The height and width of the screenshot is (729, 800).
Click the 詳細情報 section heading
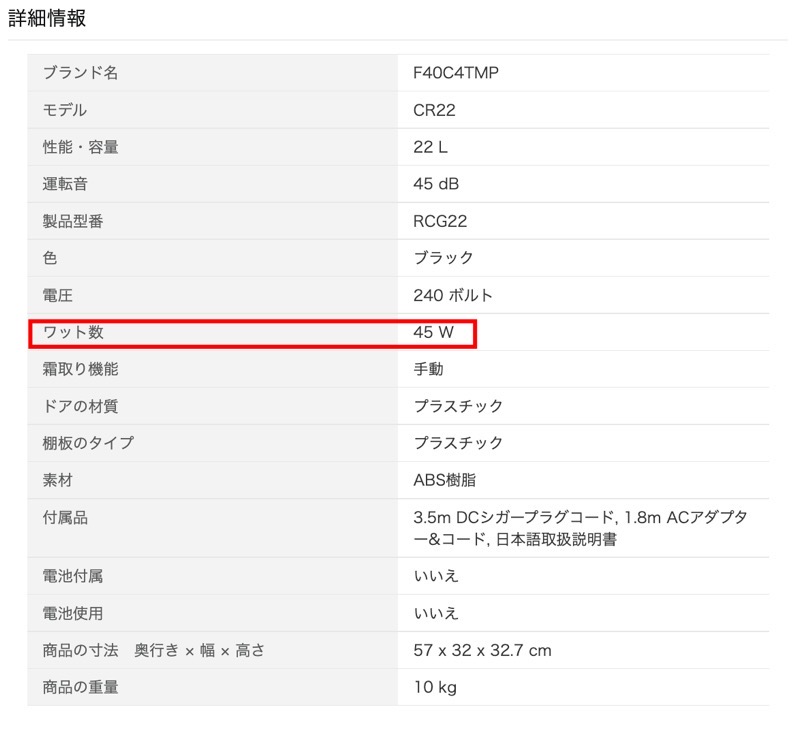click(48, 18)
